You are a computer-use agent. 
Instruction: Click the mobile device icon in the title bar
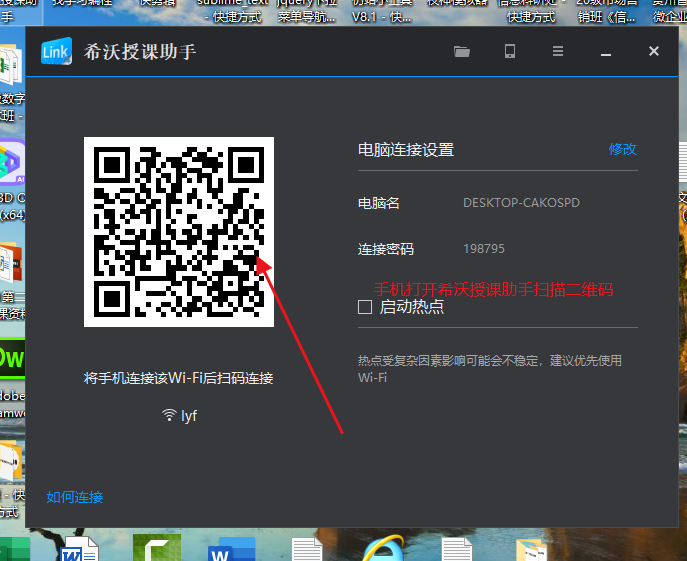tap(510, 51)
